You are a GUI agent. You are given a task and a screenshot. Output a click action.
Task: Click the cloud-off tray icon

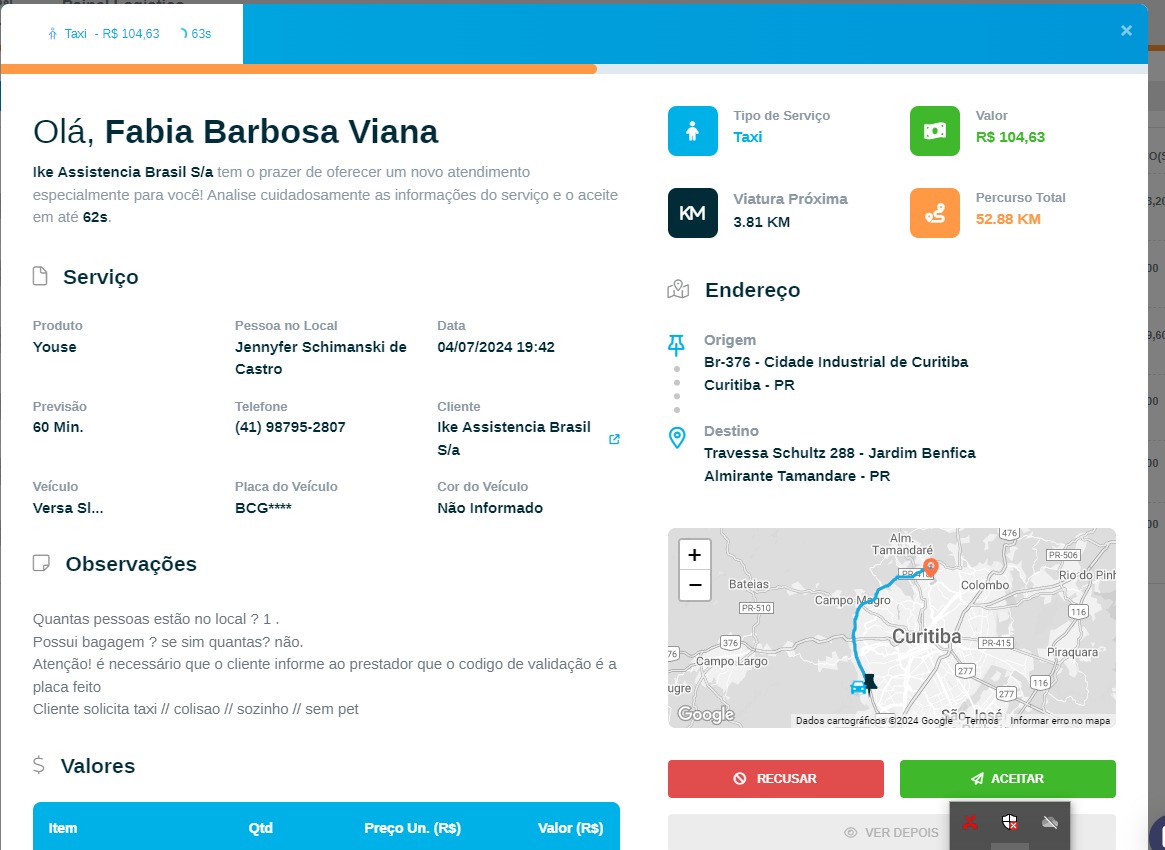click(1050, 822)
